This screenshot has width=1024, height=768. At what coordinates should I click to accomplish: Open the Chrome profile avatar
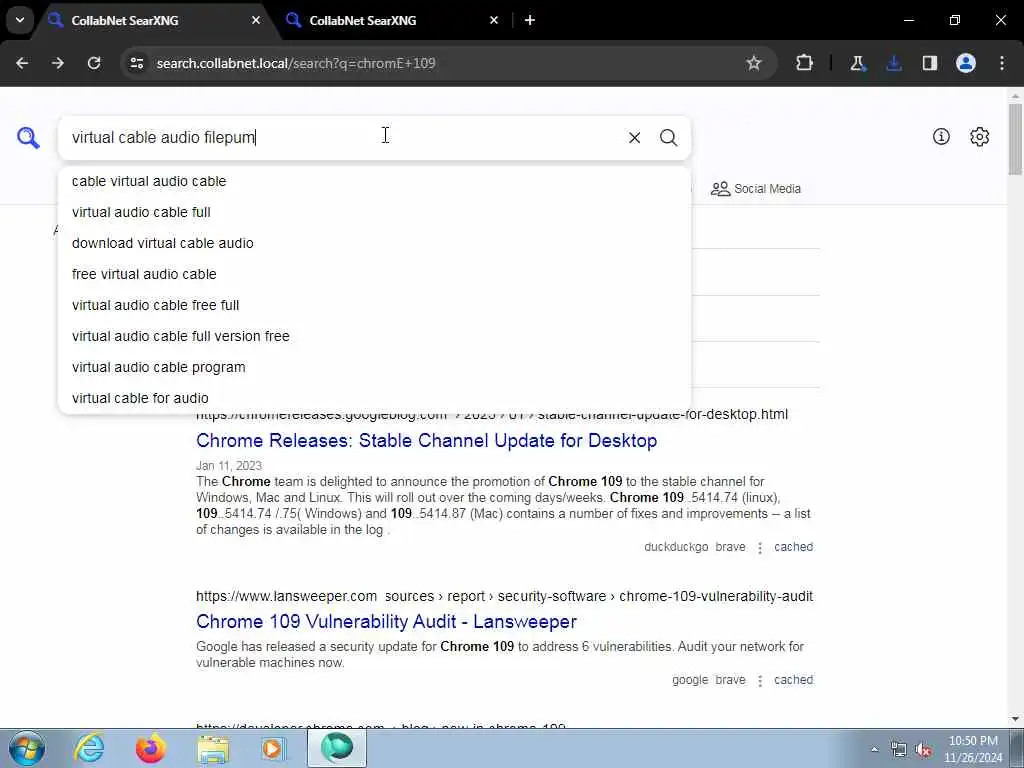pyautogui.click(x=966, y=63)
